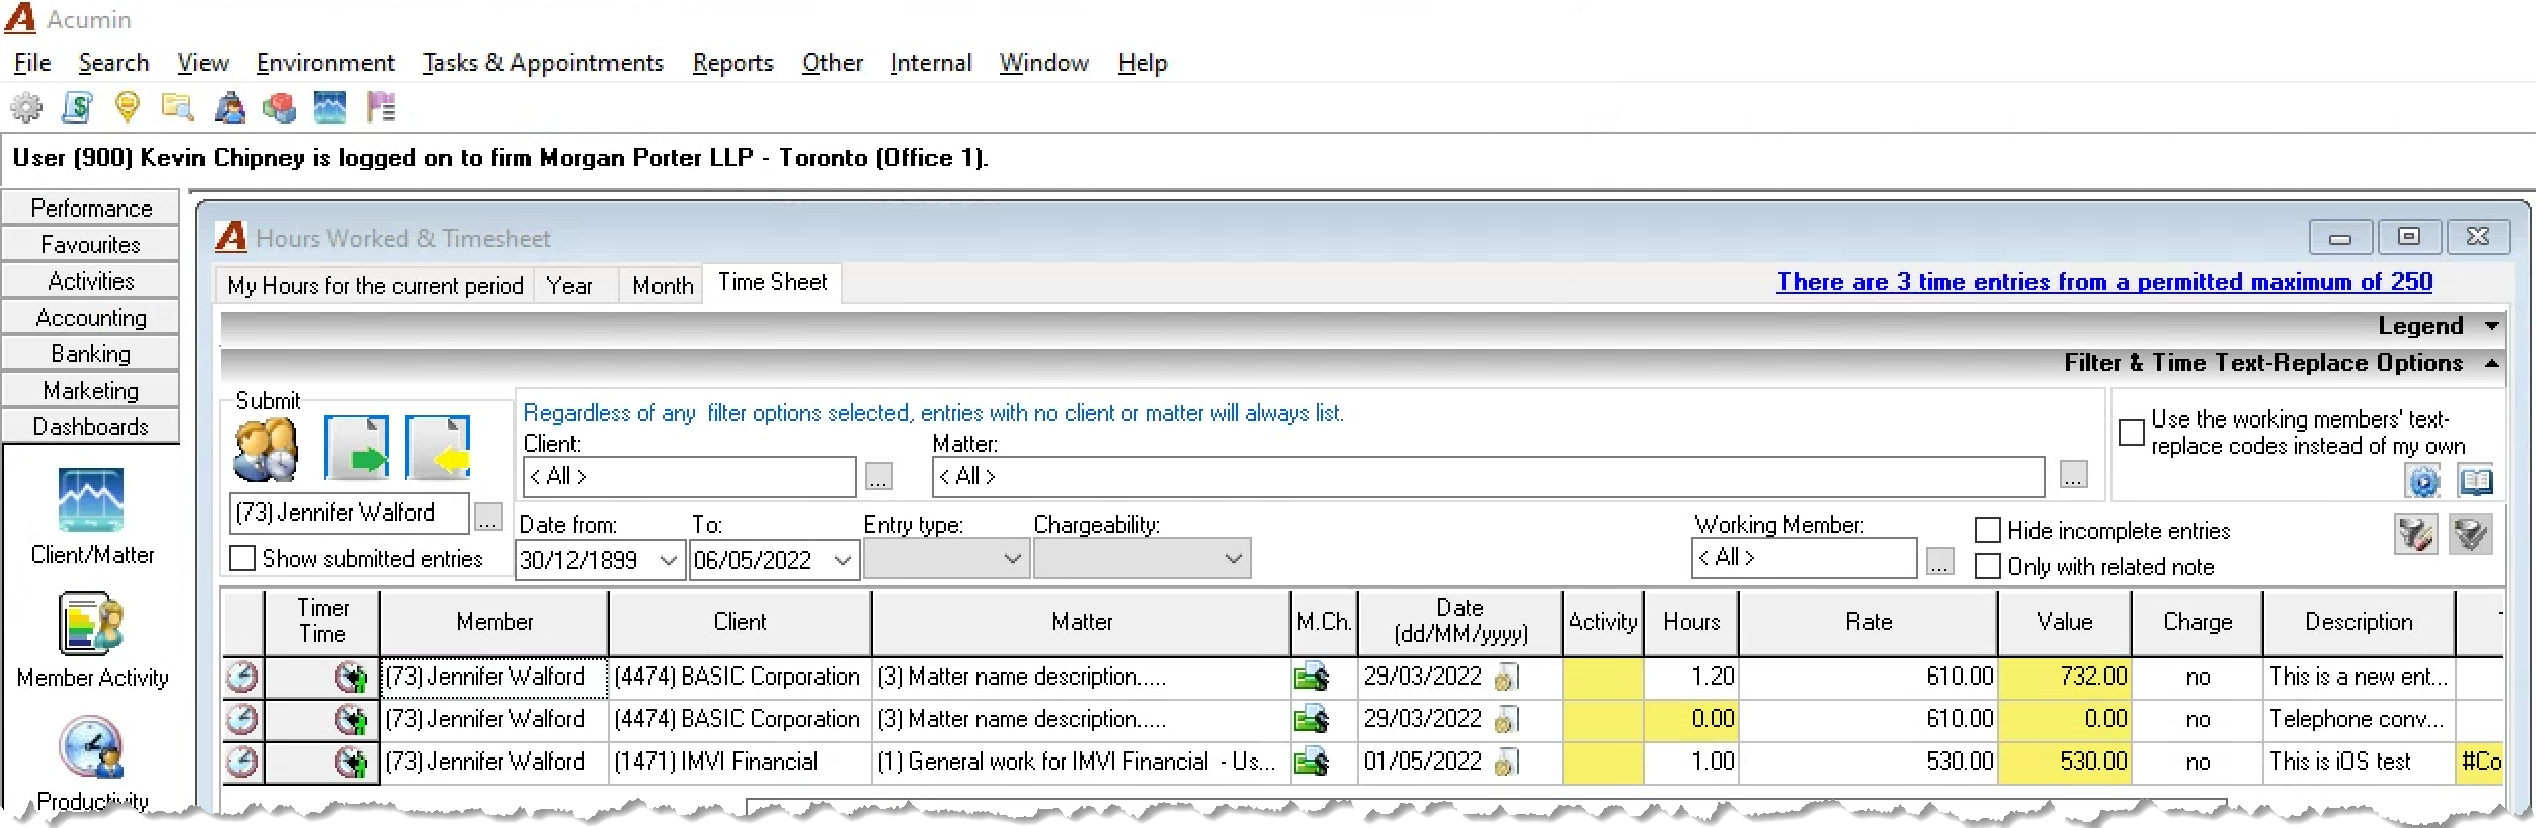Open the dollar-sign document toolbar icon

77,107
